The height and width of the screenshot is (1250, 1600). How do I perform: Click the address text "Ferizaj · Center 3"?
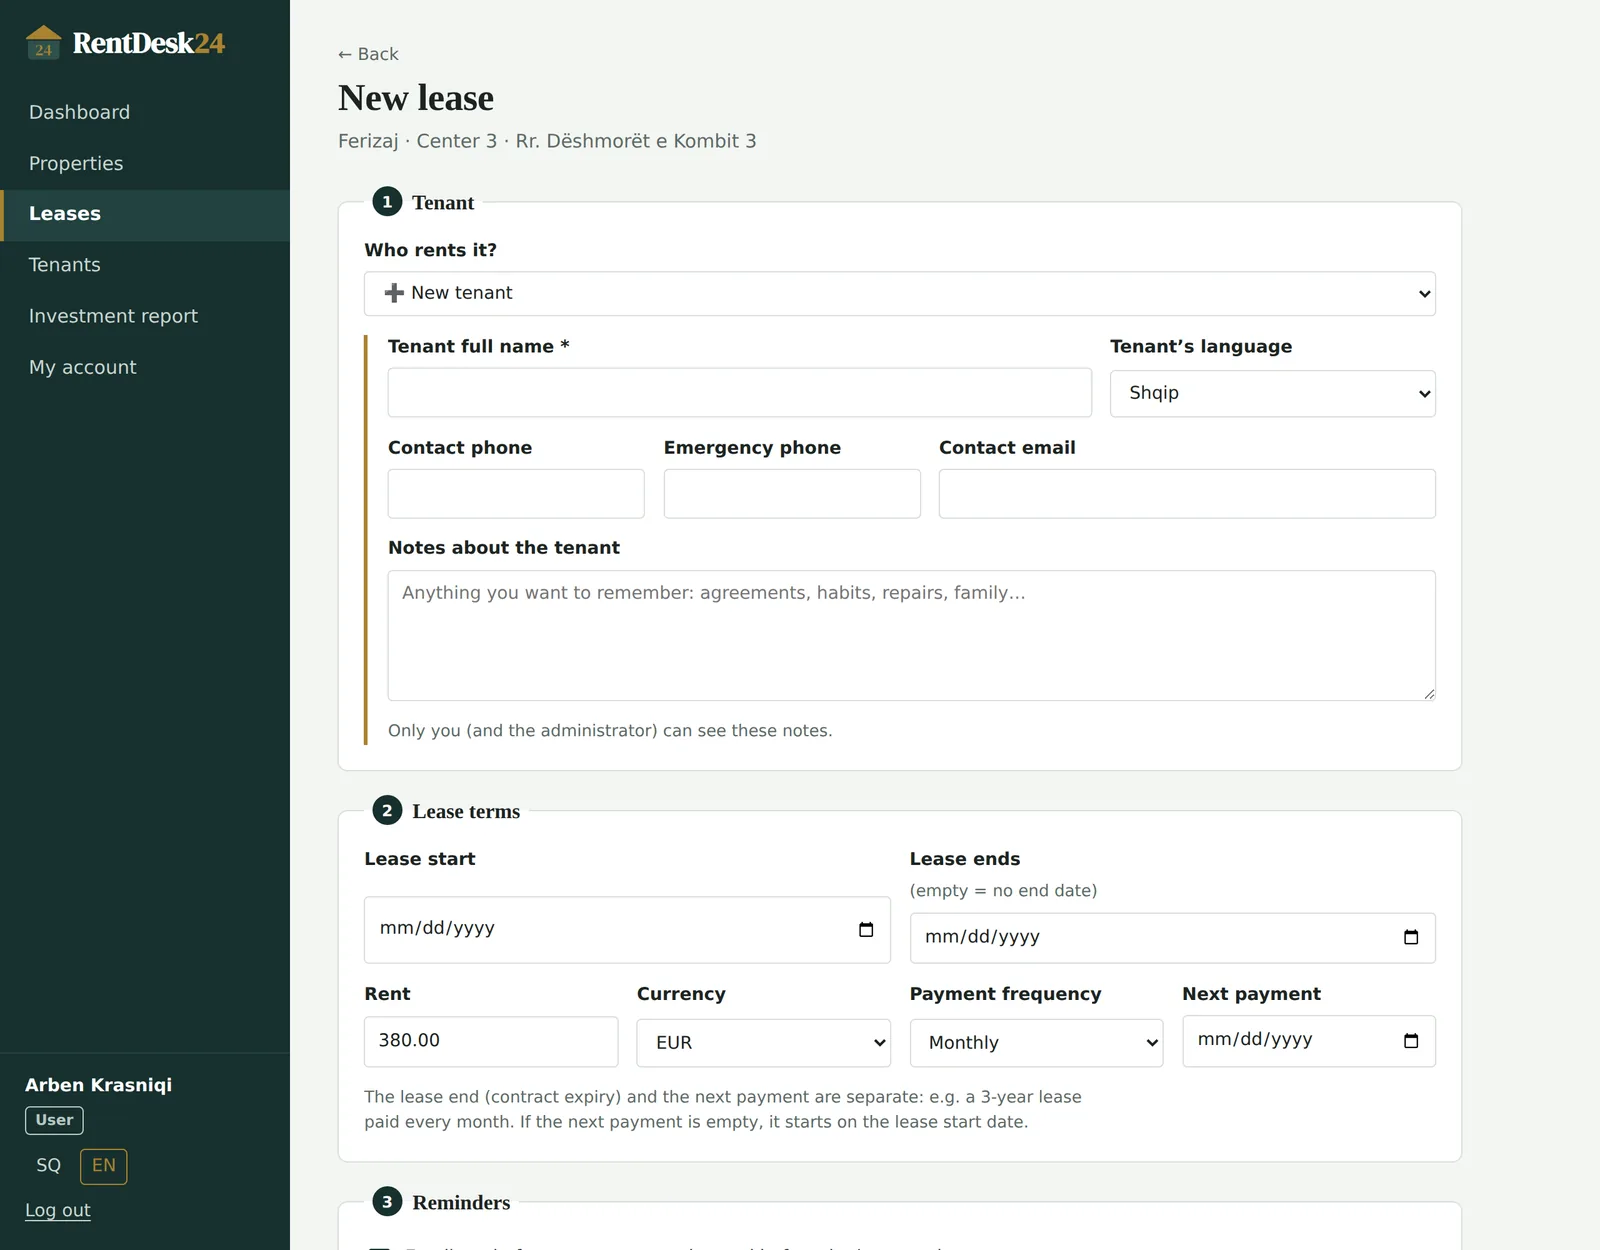417,141
